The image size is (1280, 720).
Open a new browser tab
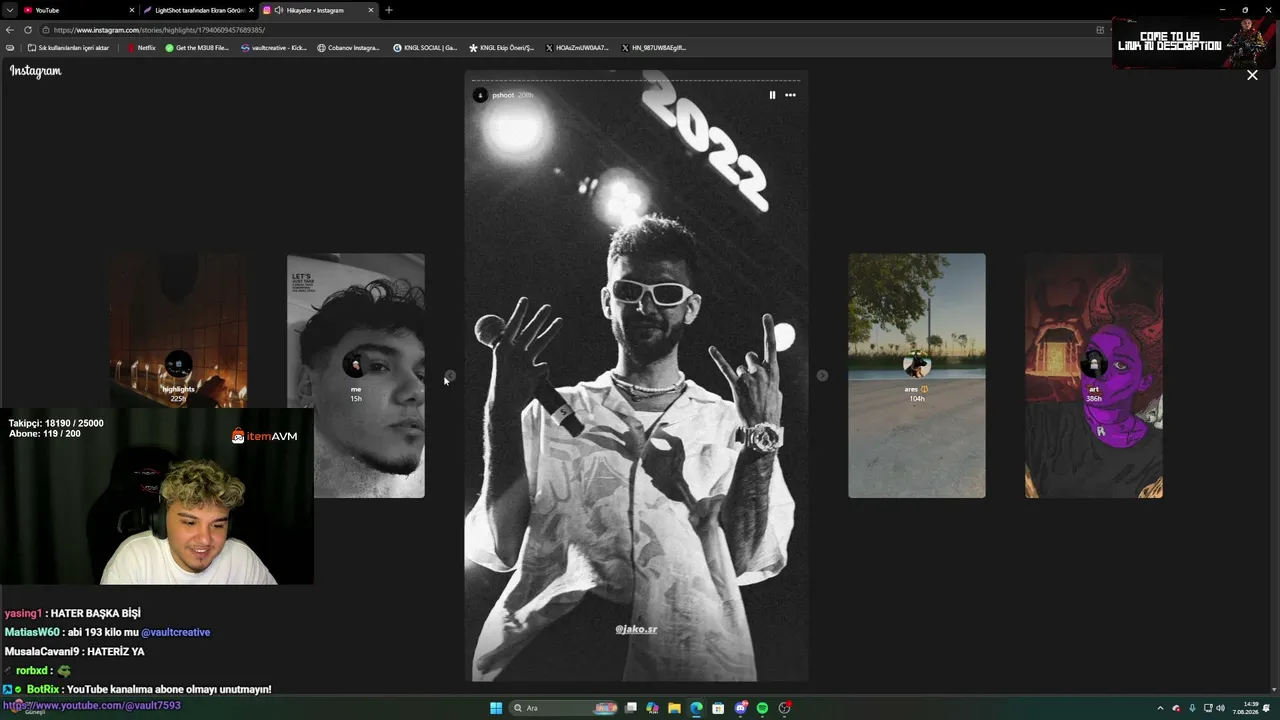[389, 10]
